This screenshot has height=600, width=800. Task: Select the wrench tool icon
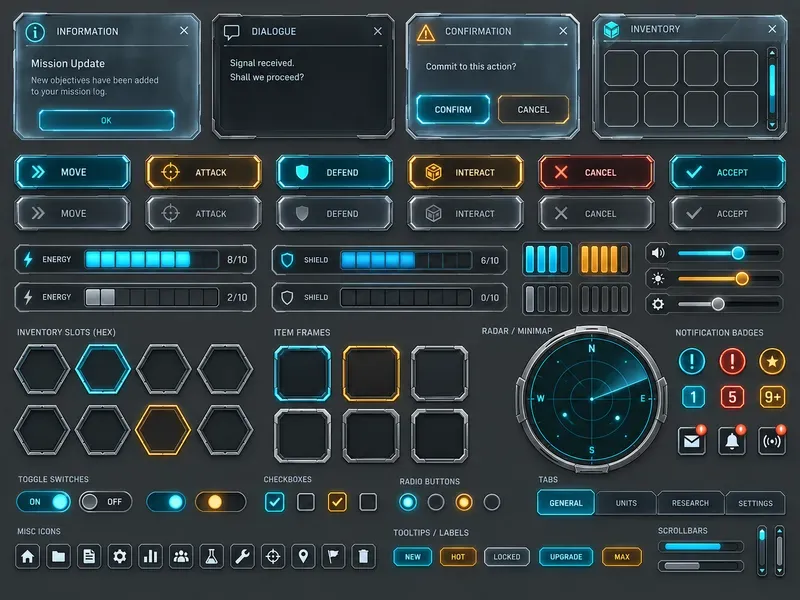[x=242, y=556]
